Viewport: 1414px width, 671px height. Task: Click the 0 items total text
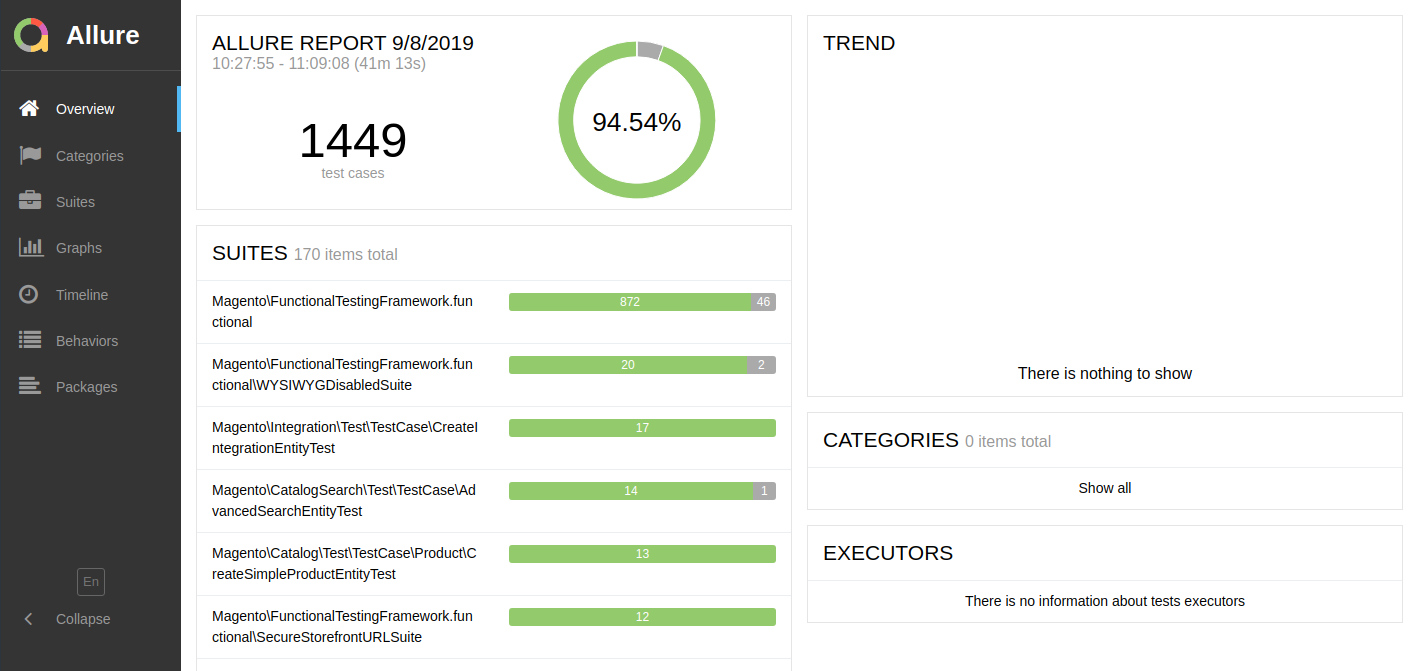(x=1007, y=442)
